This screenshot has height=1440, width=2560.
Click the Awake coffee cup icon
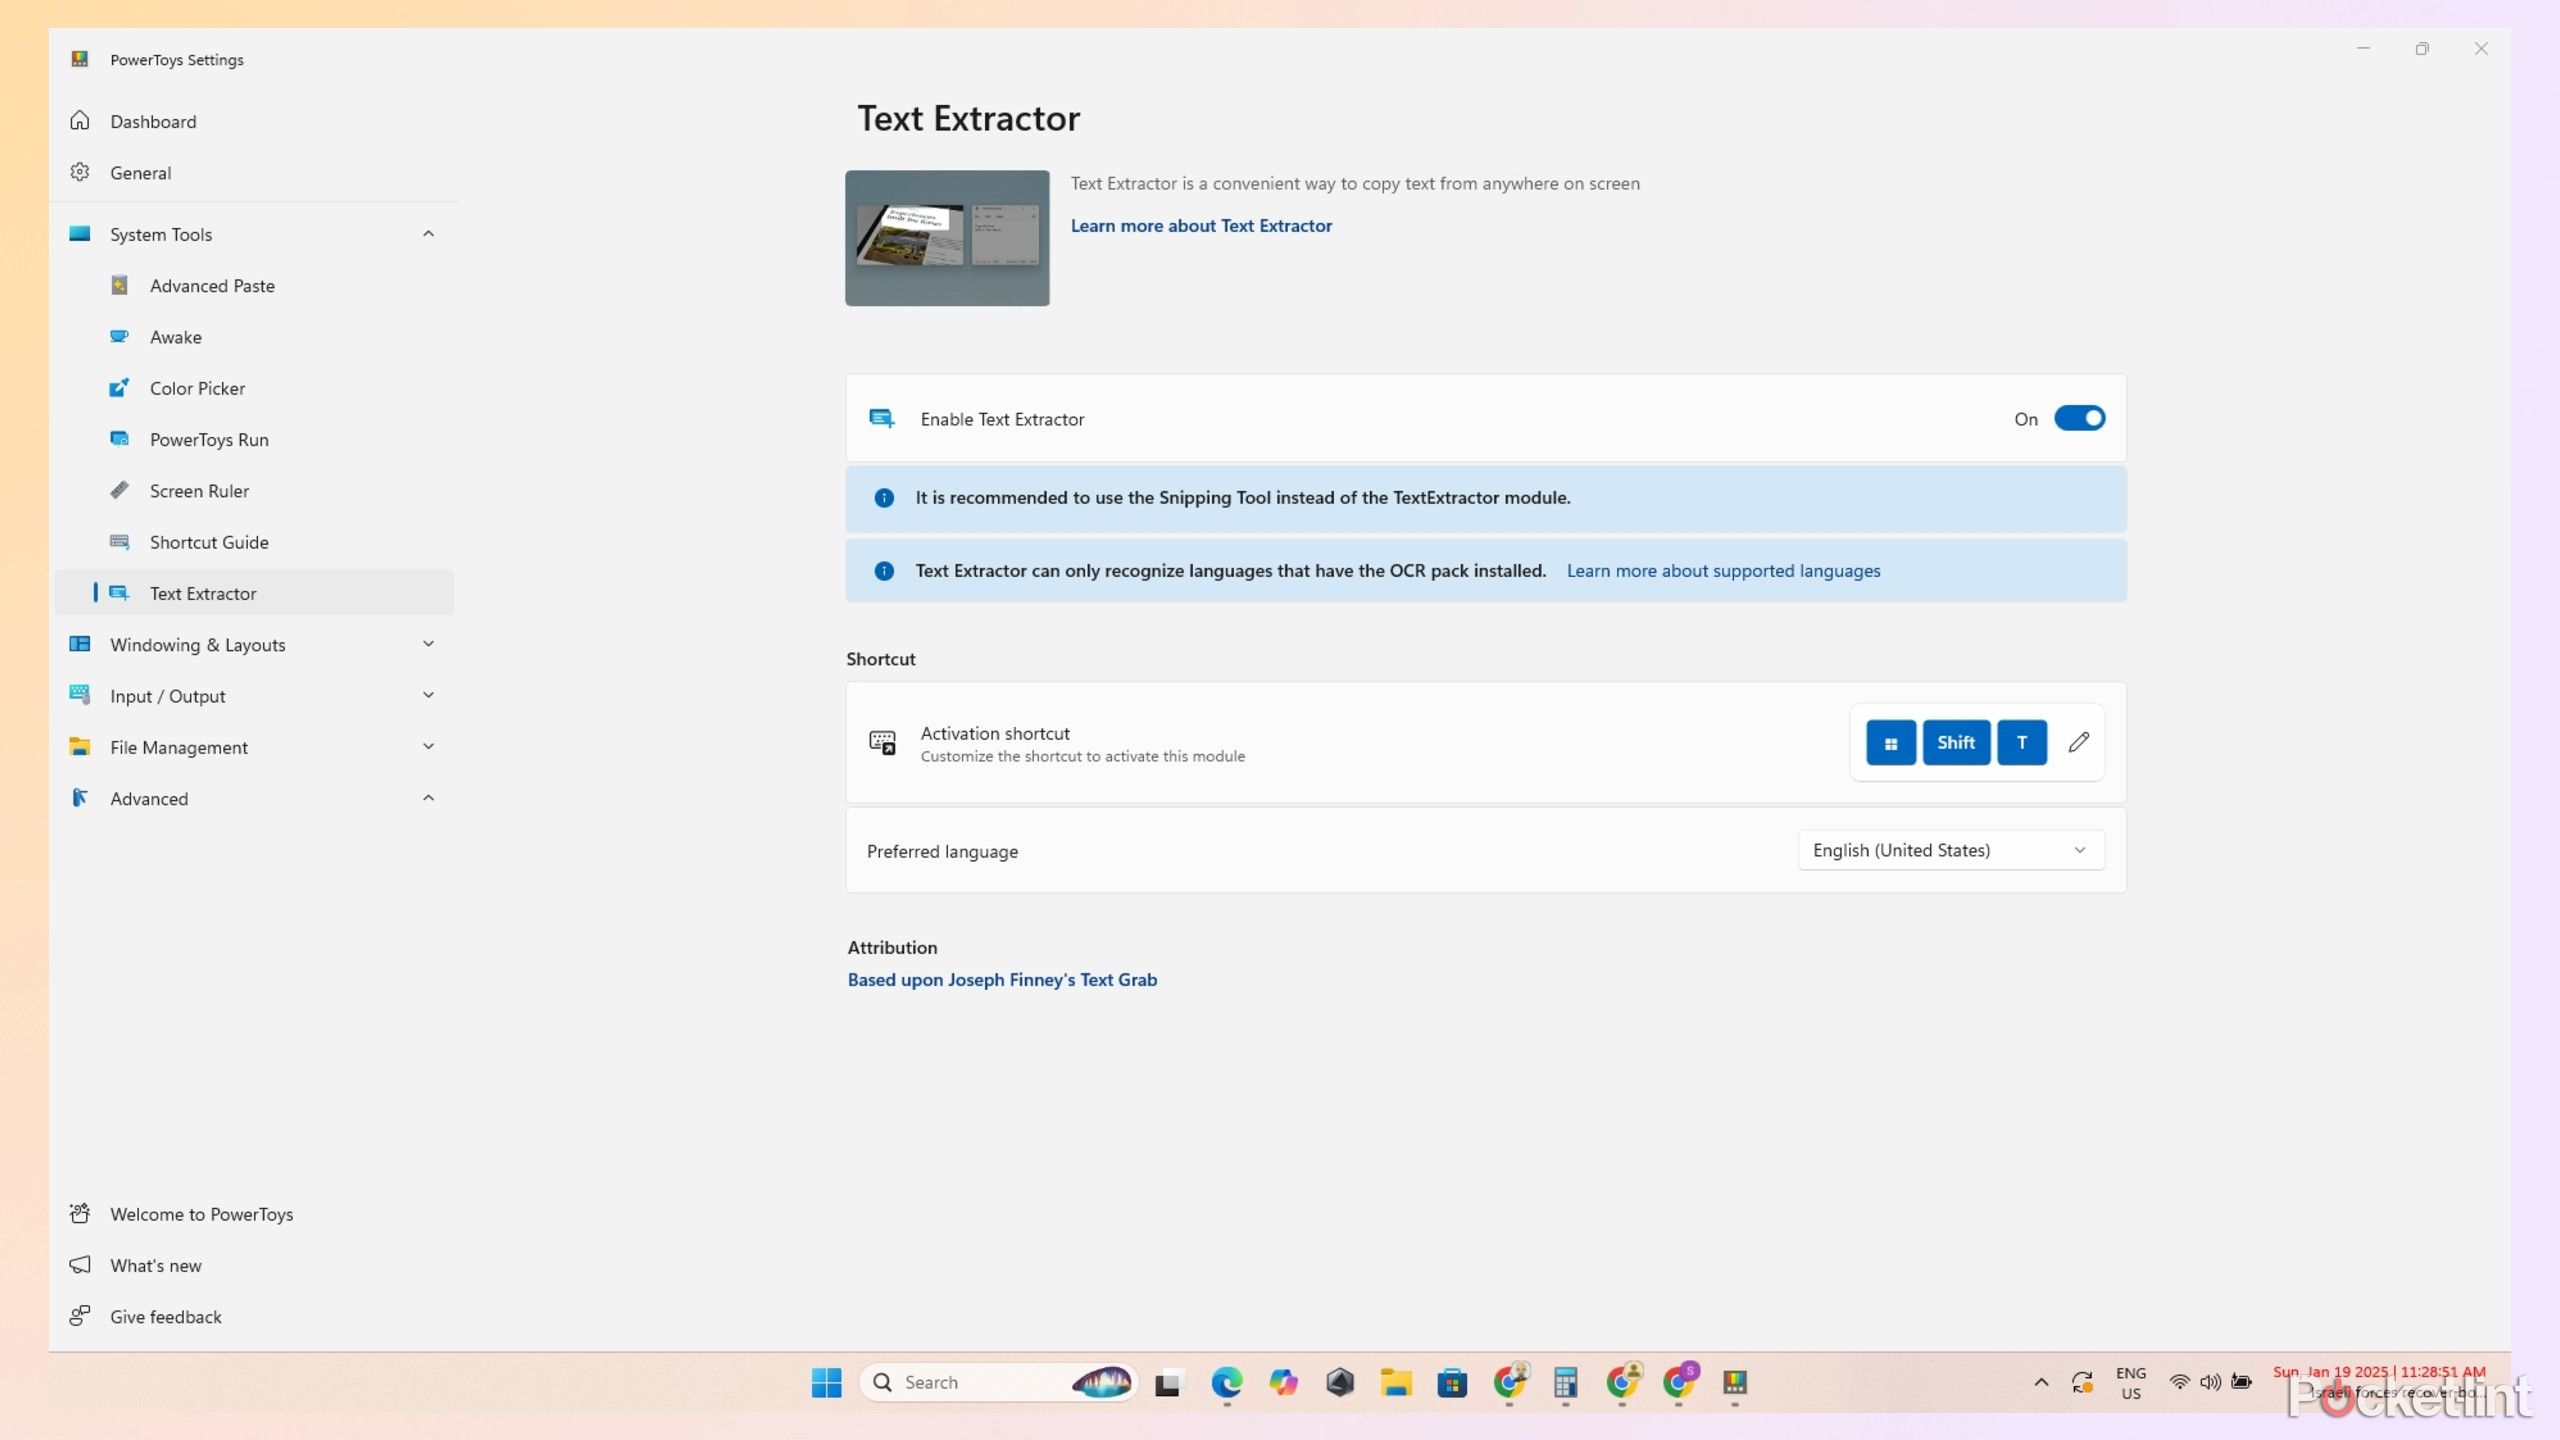[119, 337]
